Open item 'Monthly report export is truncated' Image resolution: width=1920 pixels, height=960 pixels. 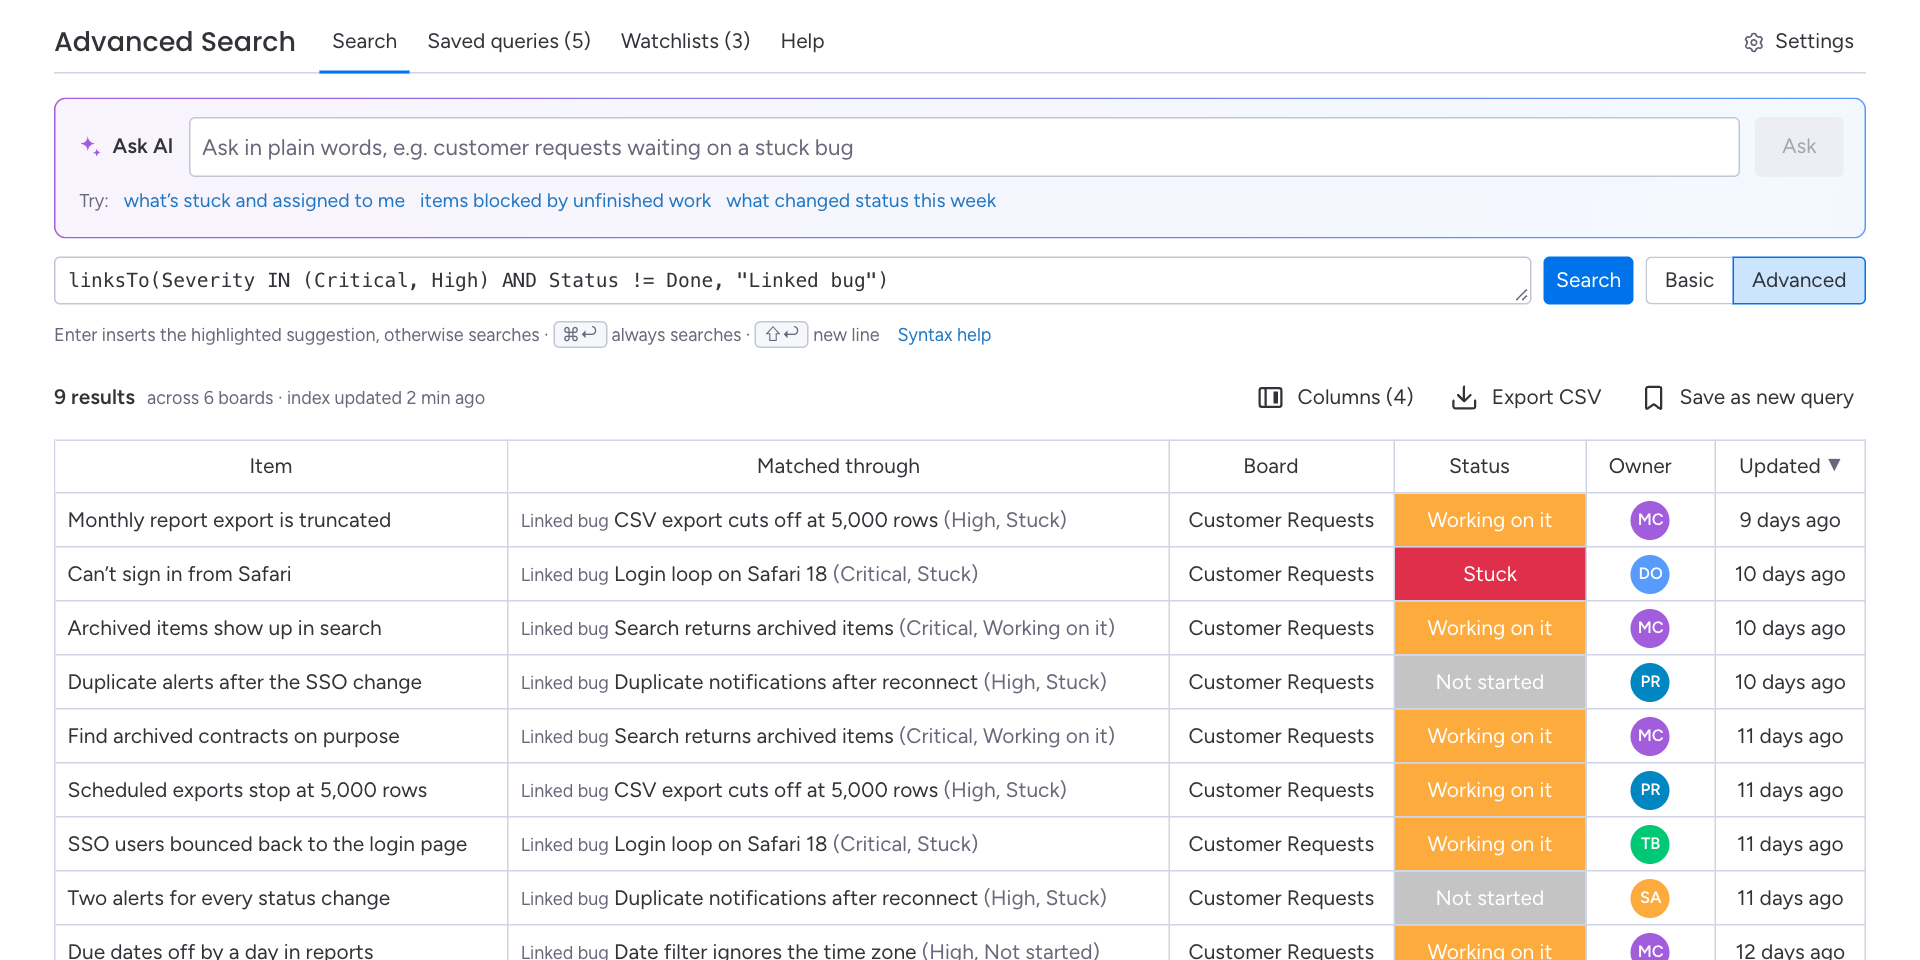229,520
